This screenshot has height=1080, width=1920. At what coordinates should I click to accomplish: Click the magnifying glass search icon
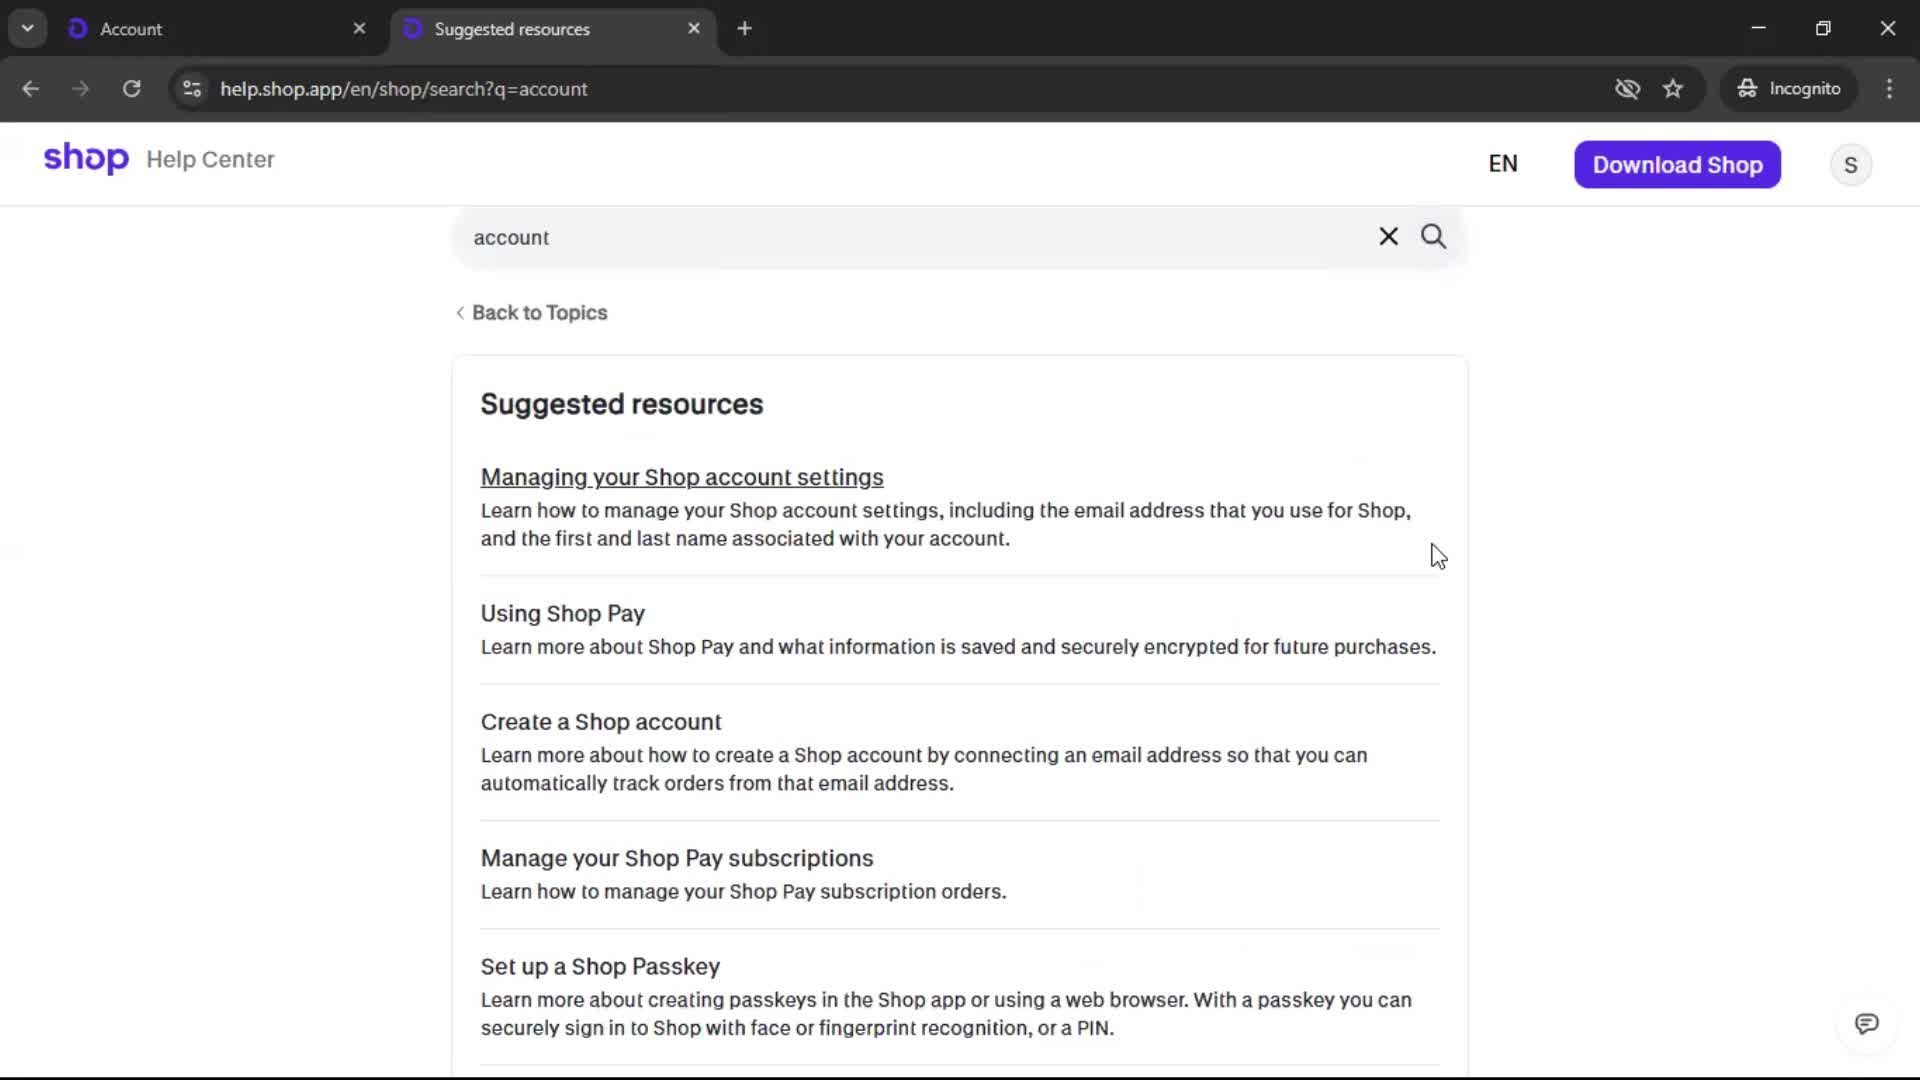point(1433,237)
